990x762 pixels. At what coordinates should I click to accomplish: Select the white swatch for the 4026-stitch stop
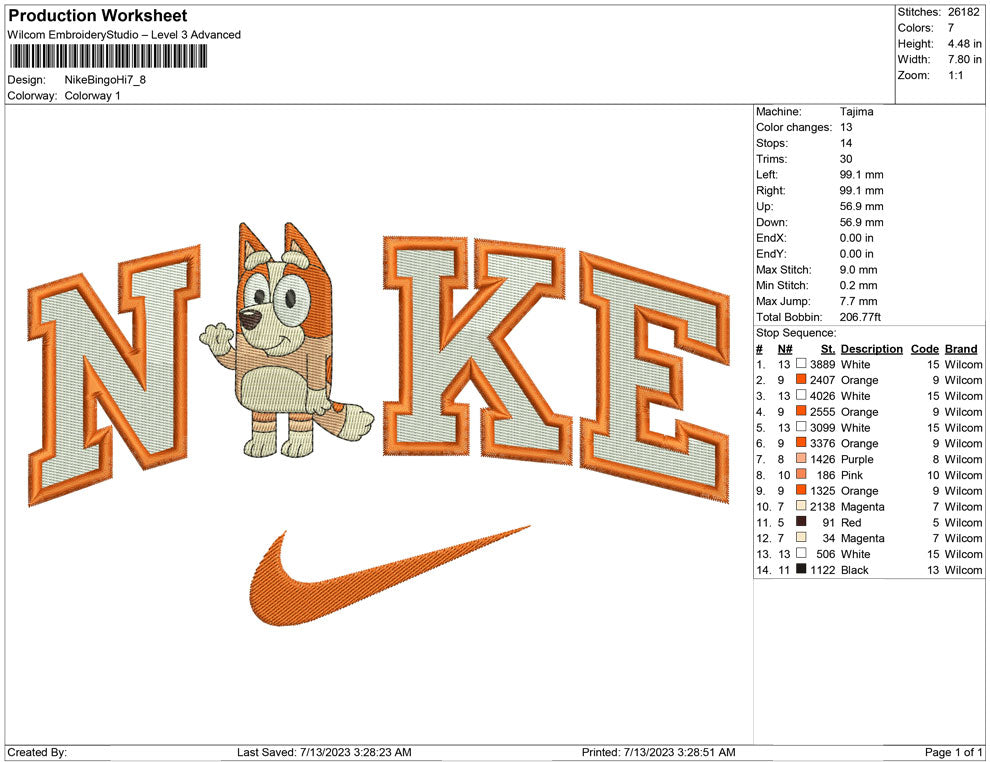[x=801, y=395]
